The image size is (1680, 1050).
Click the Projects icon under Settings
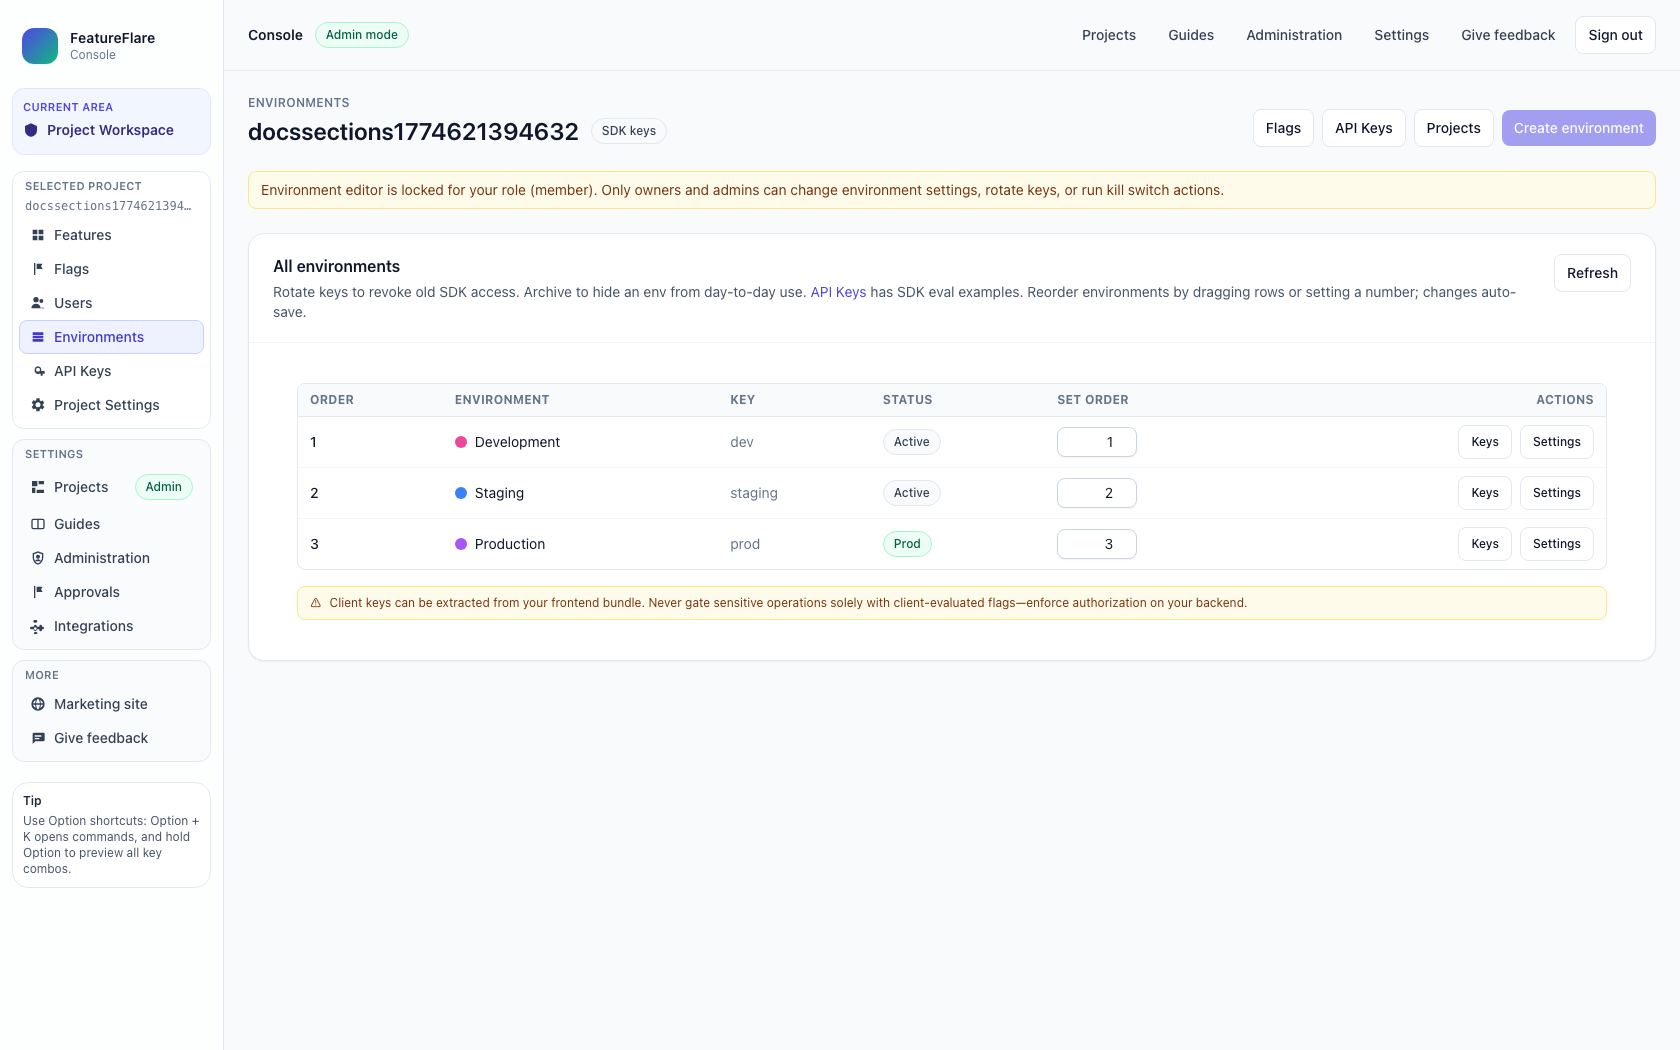[x=38, y=487]
